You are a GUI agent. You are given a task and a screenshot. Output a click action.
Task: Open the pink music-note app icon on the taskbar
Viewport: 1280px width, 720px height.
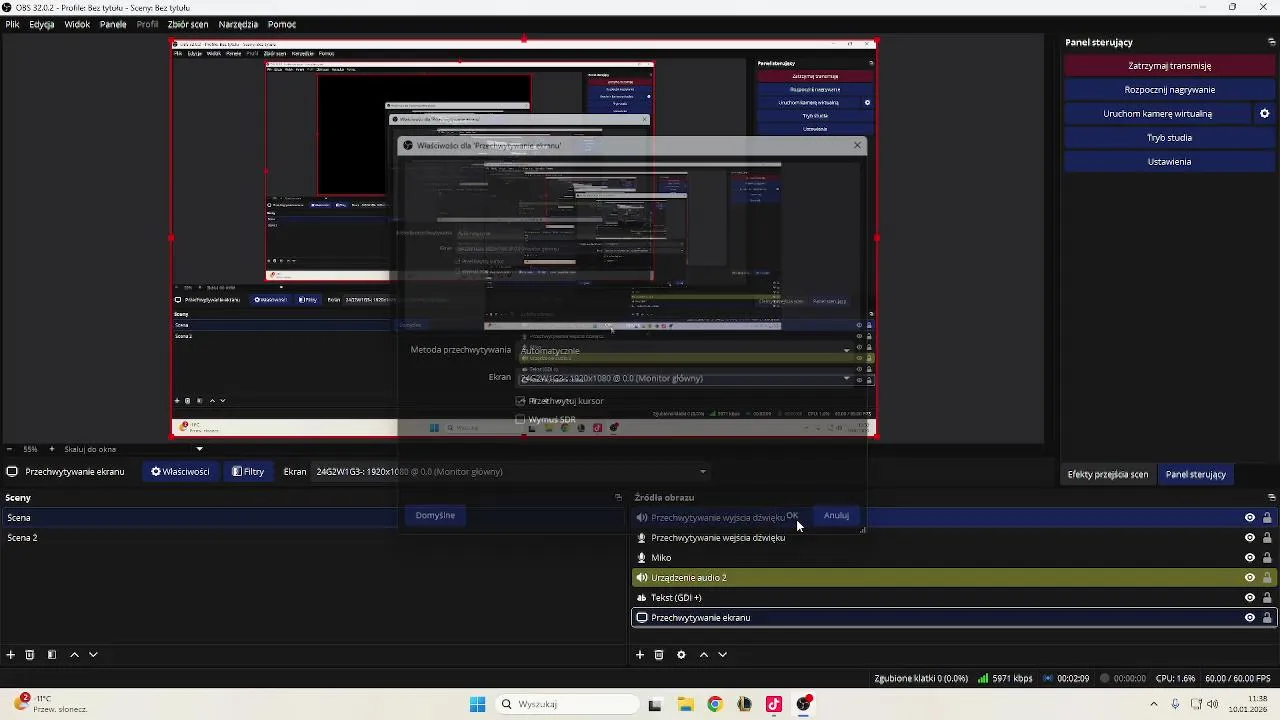pos(773,704)
